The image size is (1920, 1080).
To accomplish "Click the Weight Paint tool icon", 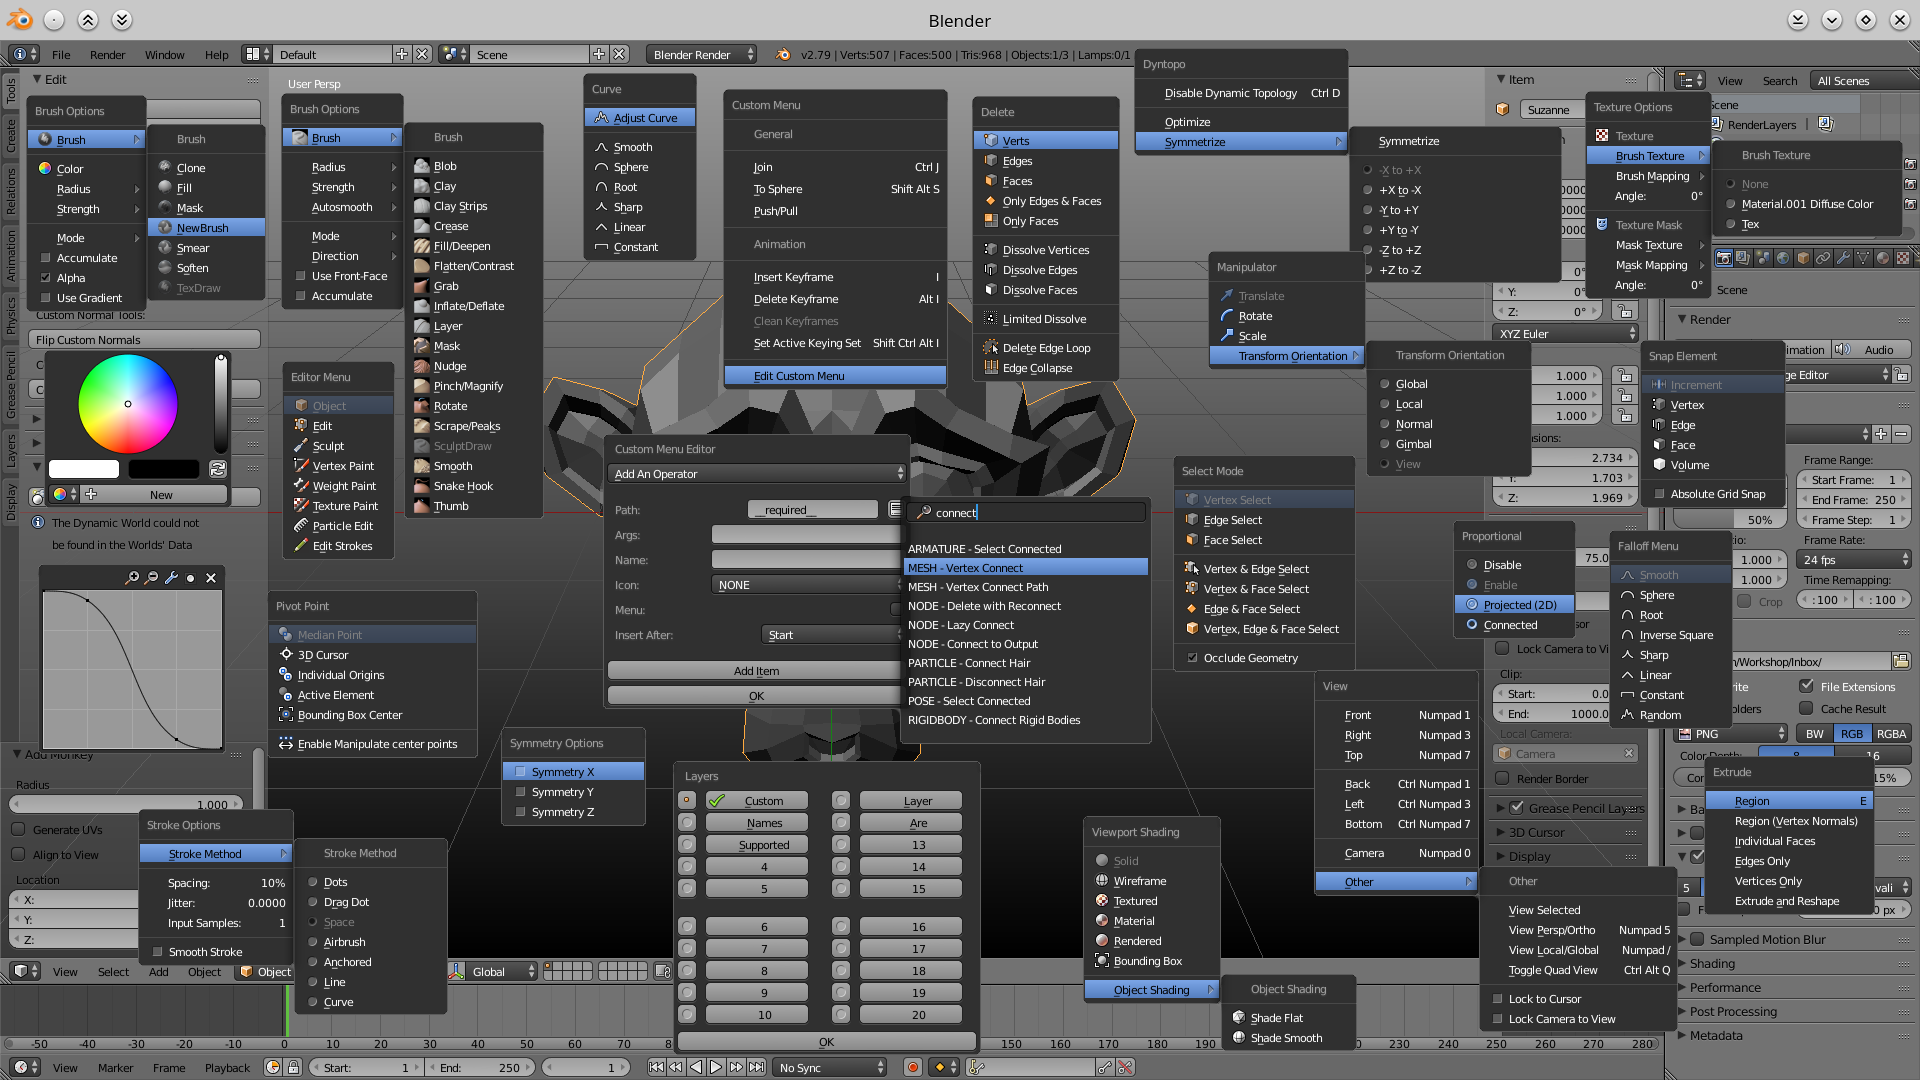I will point(301,485).
